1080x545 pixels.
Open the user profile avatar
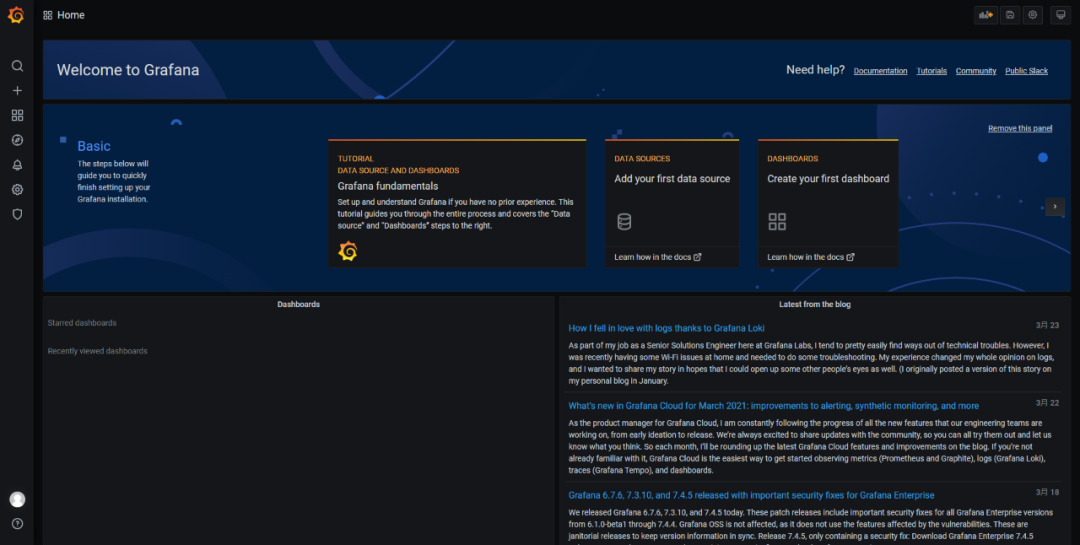(17, 500)
